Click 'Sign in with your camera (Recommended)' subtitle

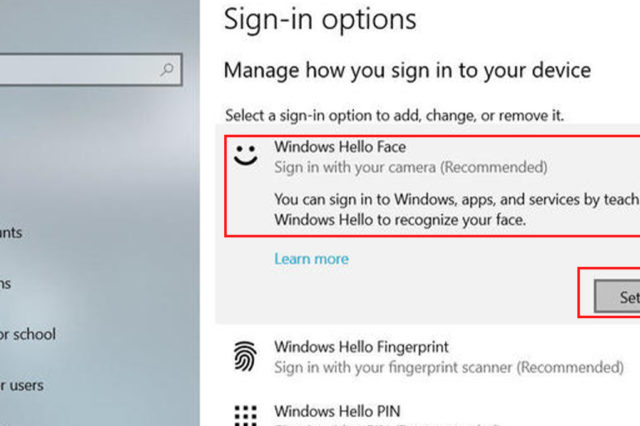tap(411, 166)
